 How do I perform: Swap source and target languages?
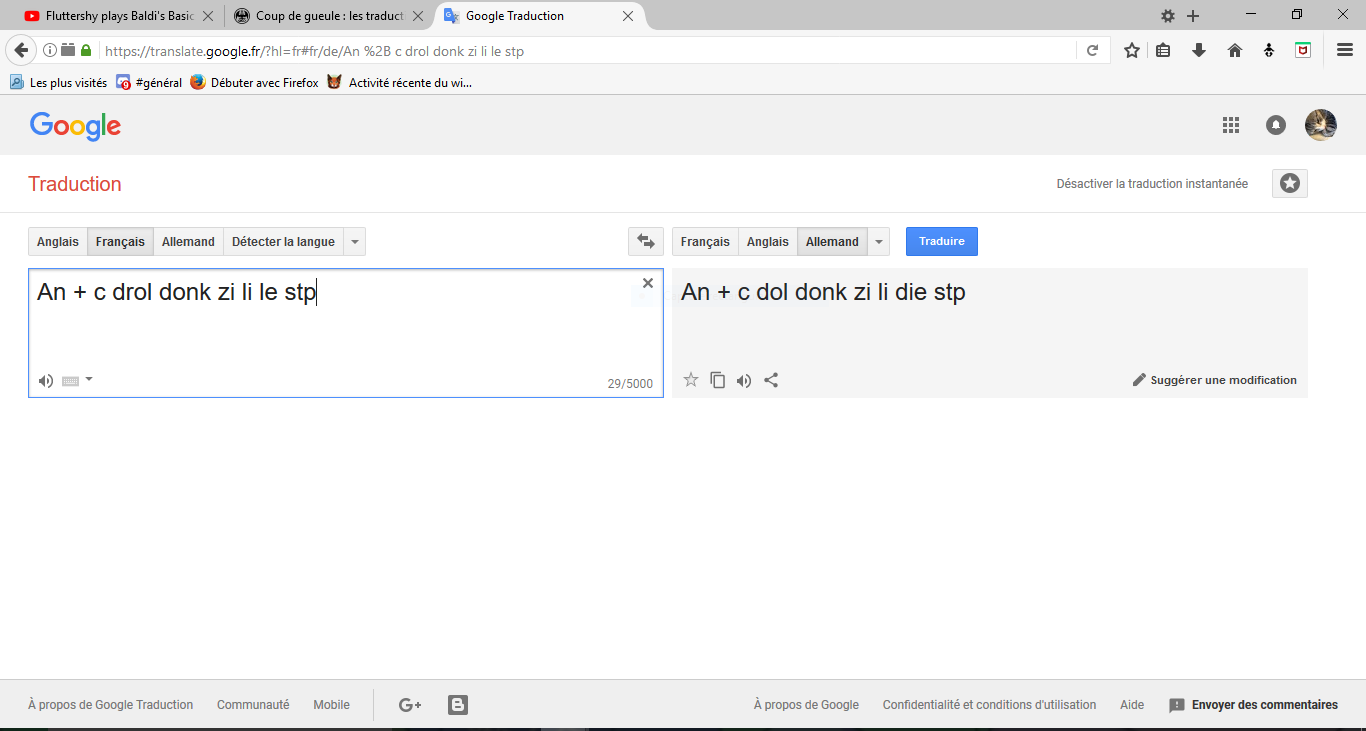(645, 242)
